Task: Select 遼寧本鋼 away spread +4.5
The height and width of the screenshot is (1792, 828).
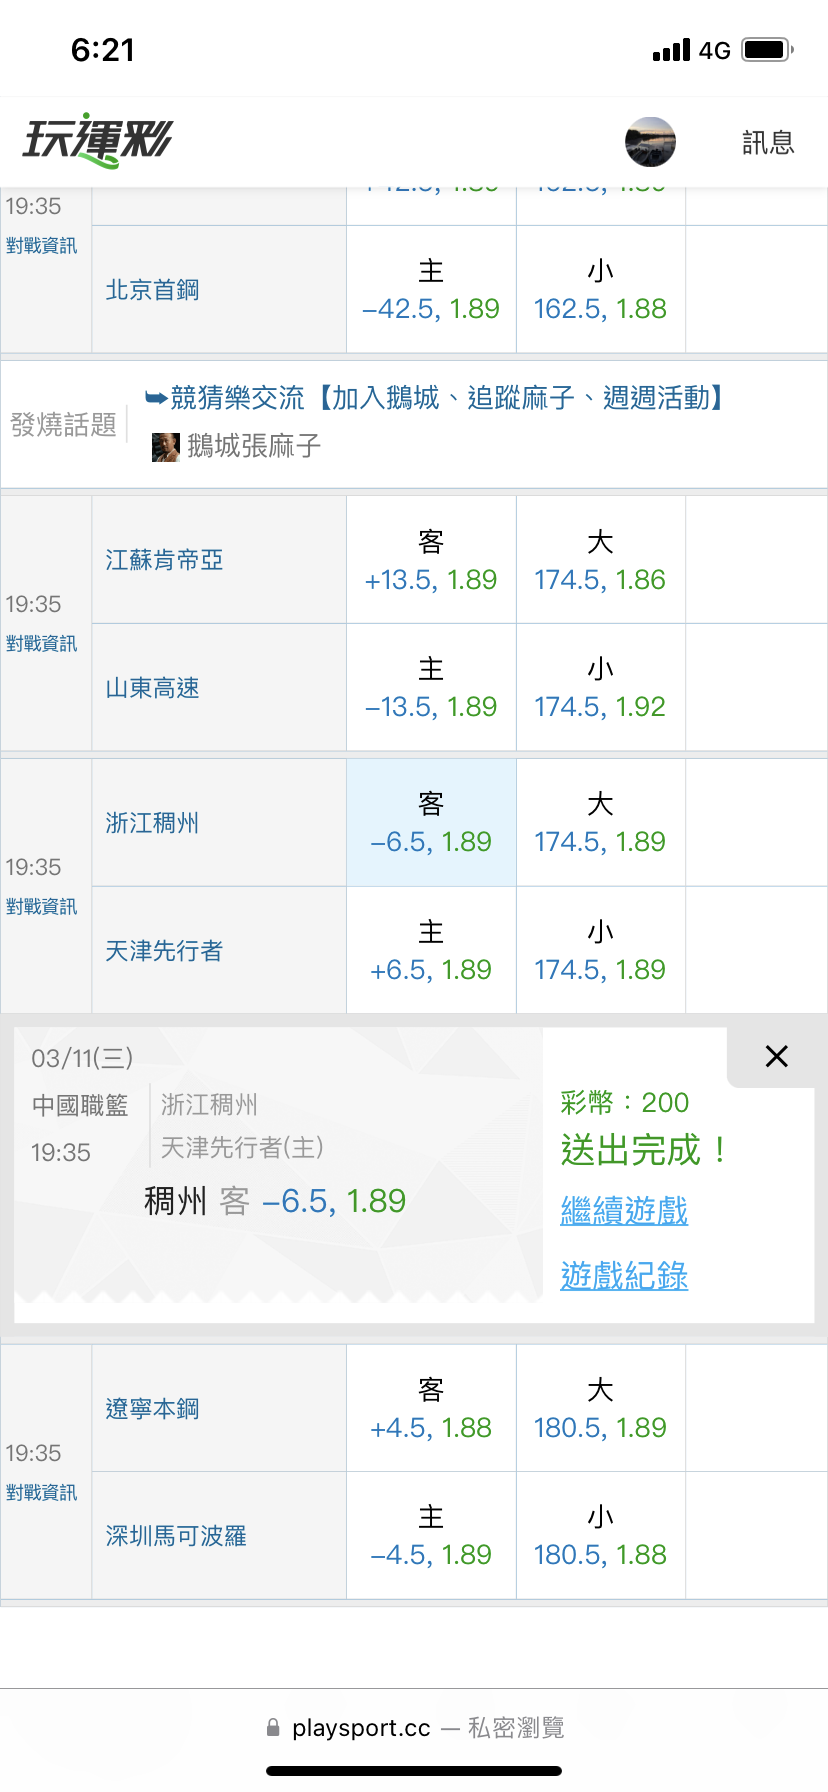Action: coord(431,1409)
